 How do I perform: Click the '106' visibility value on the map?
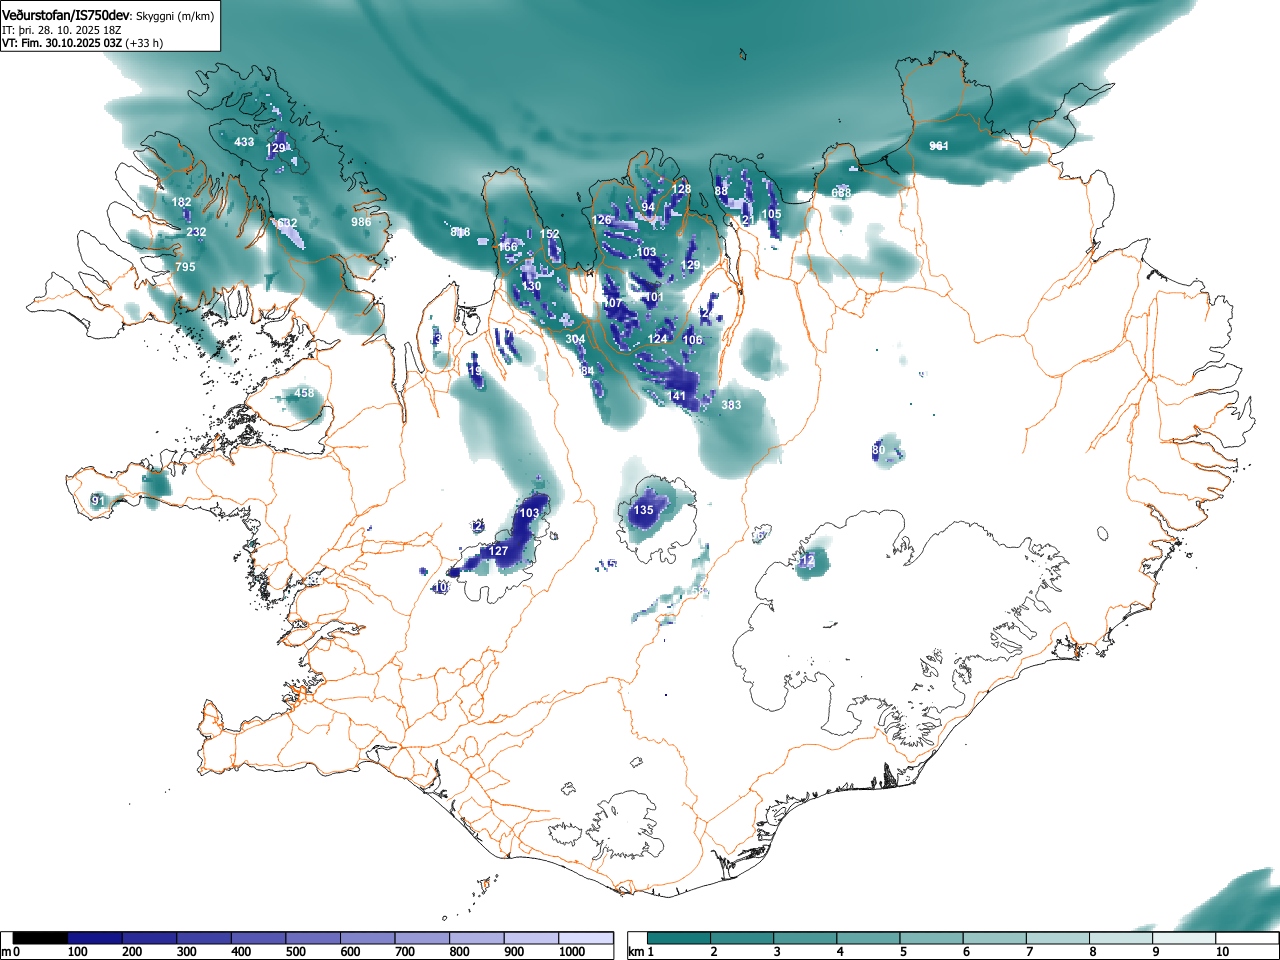point(693,340)
